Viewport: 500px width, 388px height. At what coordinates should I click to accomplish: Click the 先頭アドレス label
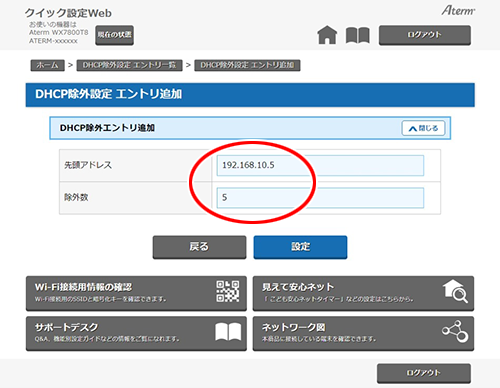(x=88, y=165)
